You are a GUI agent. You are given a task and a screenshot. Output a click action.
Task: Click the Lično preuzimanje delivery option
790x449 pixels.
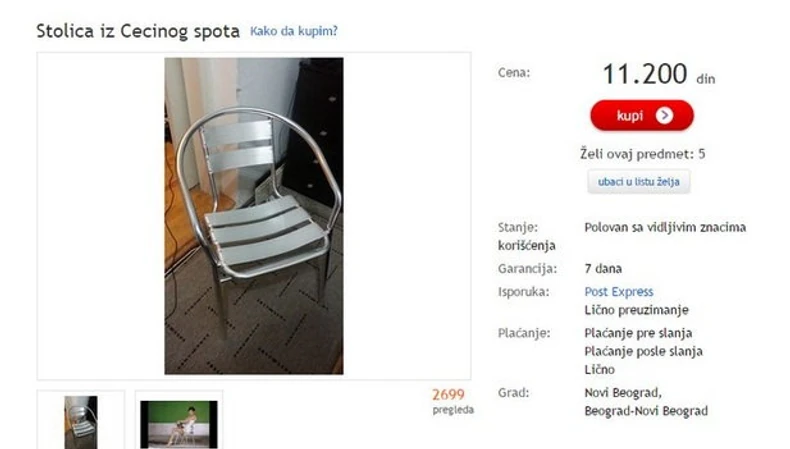coord(636,310)
